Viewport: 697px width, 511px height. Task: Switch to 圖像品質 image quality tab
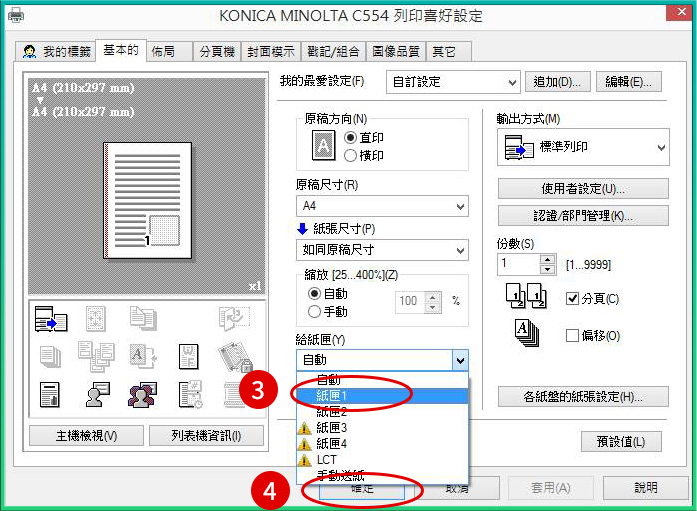pyautogui.click(x=396, y=52)
